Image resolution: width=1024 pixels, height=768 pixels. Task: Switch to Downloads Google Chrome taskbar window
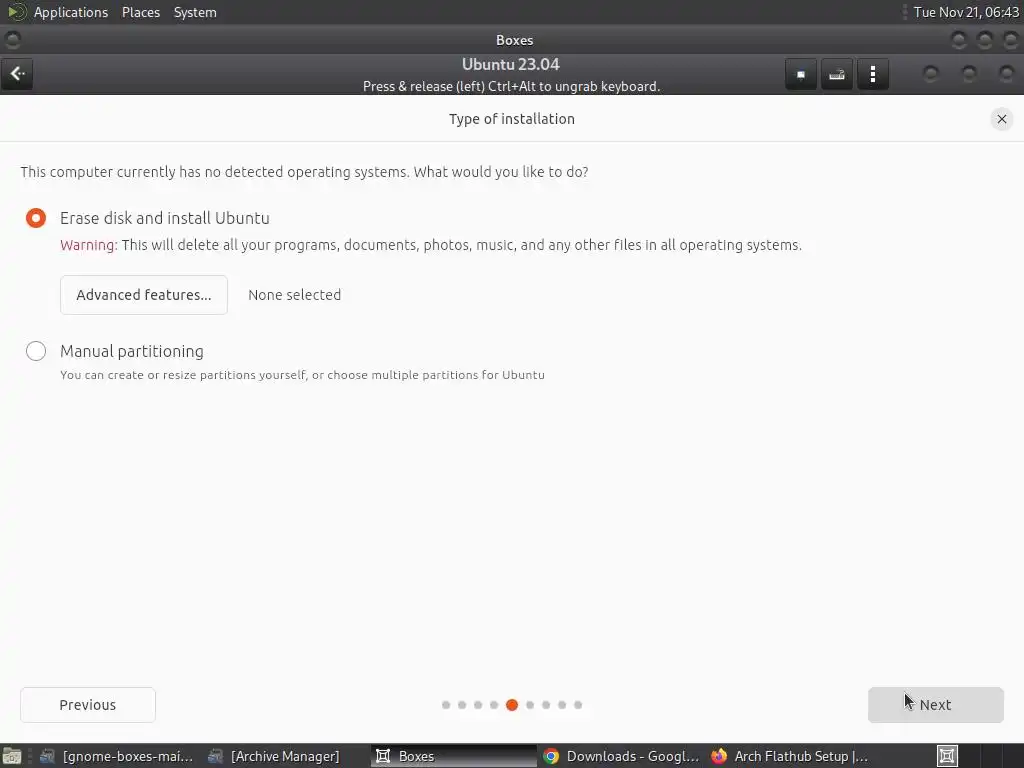621,756
